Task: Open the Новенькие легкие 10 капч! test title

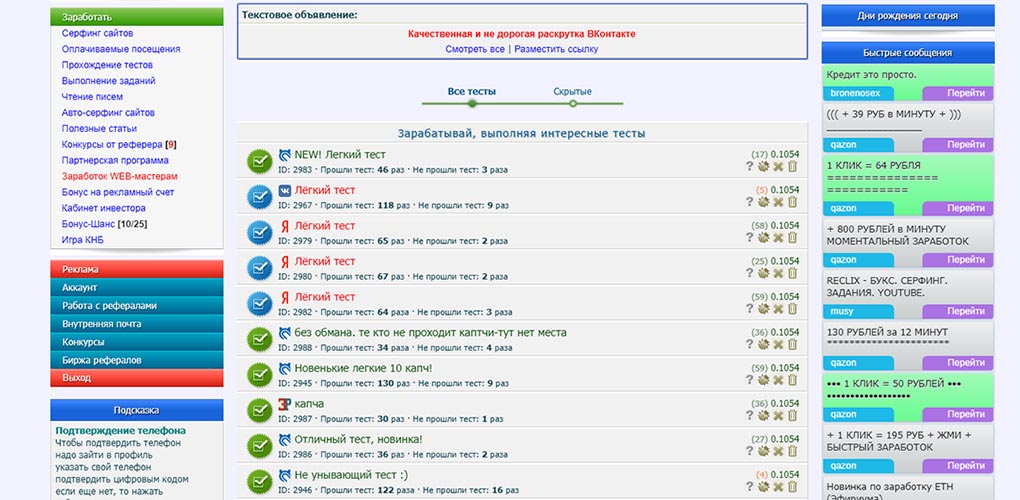Action: click(363, 368)
